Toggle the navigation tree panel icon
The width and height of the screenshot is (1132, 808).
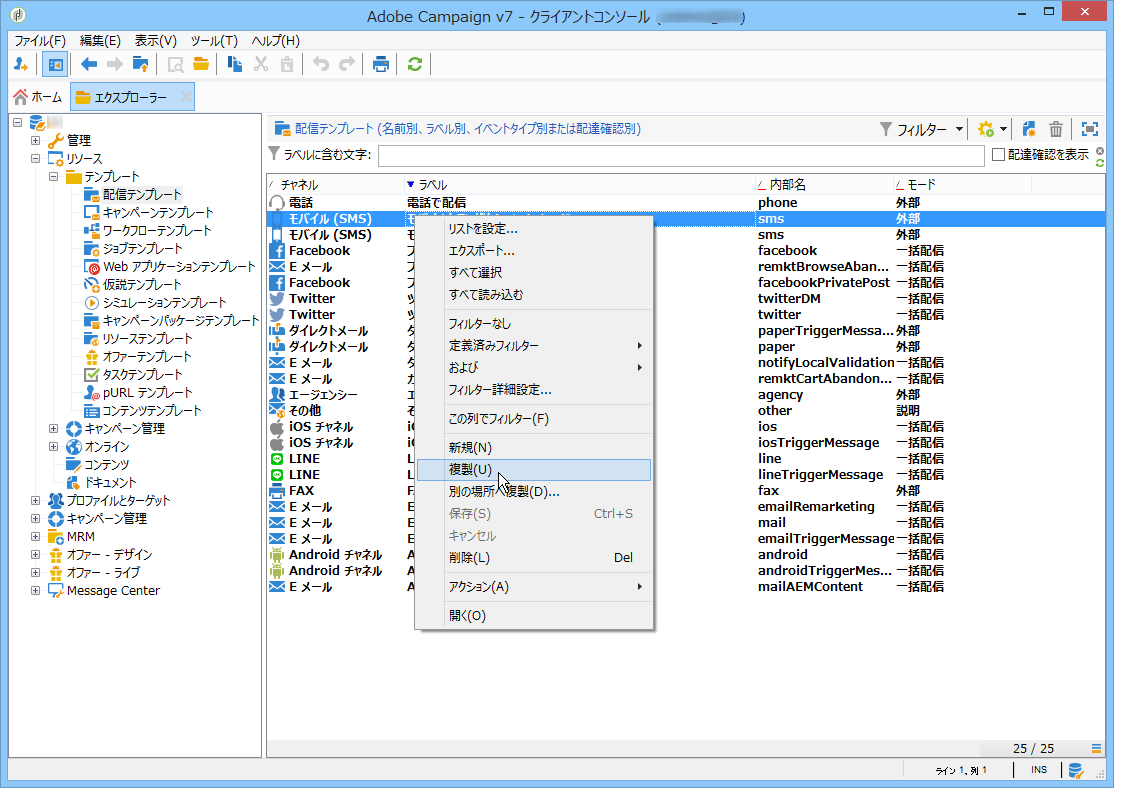(x=55, y=65)
